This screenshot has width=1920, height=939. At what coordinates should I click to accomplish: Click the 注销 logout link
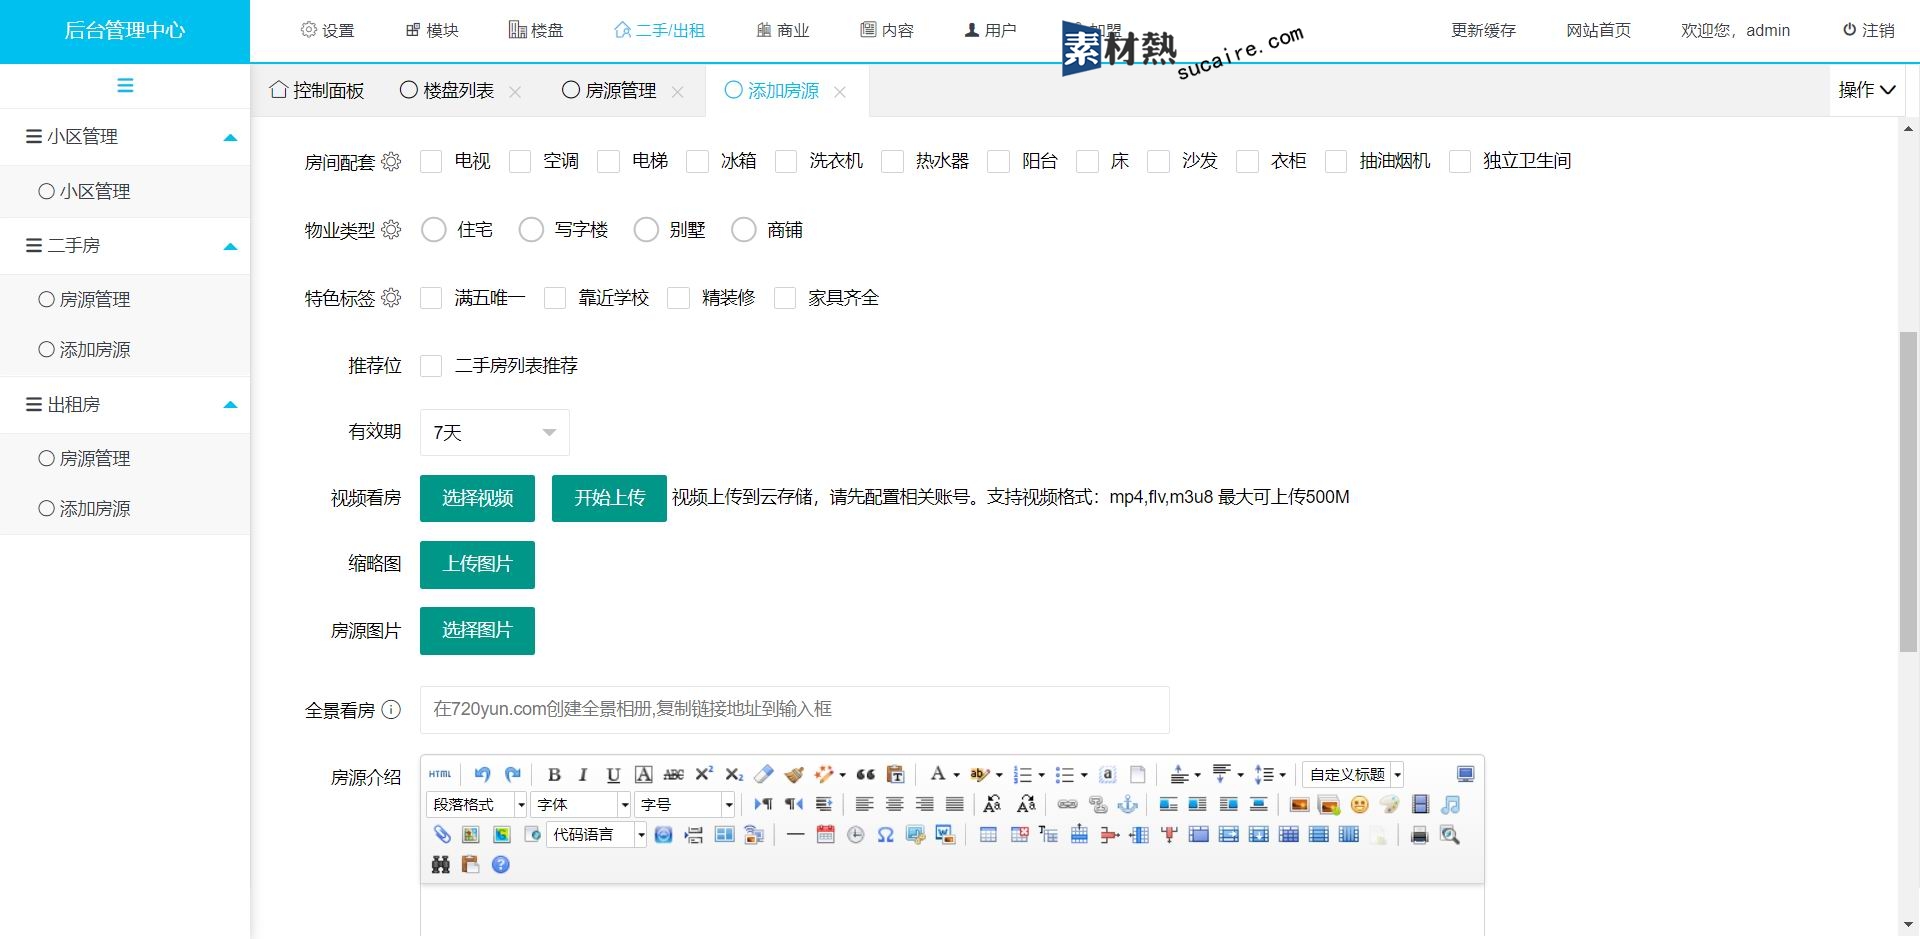point(1869,31)
